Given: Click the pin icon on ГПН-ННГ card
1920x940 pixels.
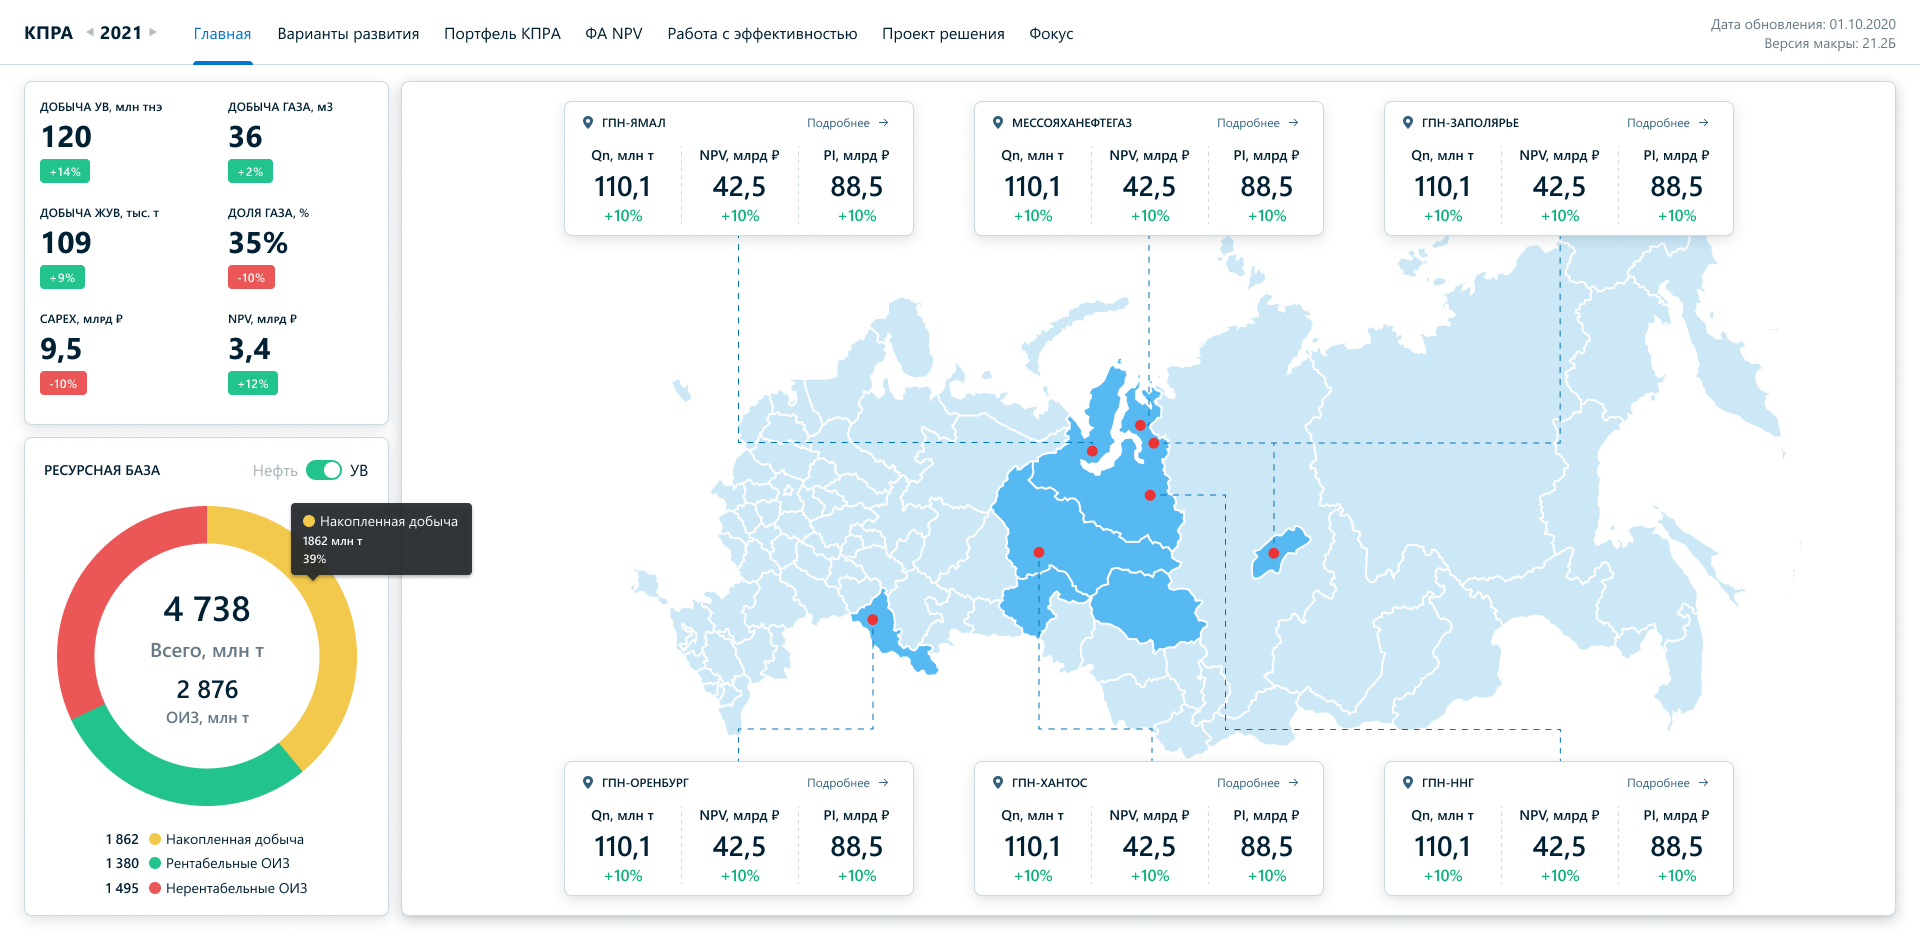Looking at the screenshot, I should tap(1407, 782).
